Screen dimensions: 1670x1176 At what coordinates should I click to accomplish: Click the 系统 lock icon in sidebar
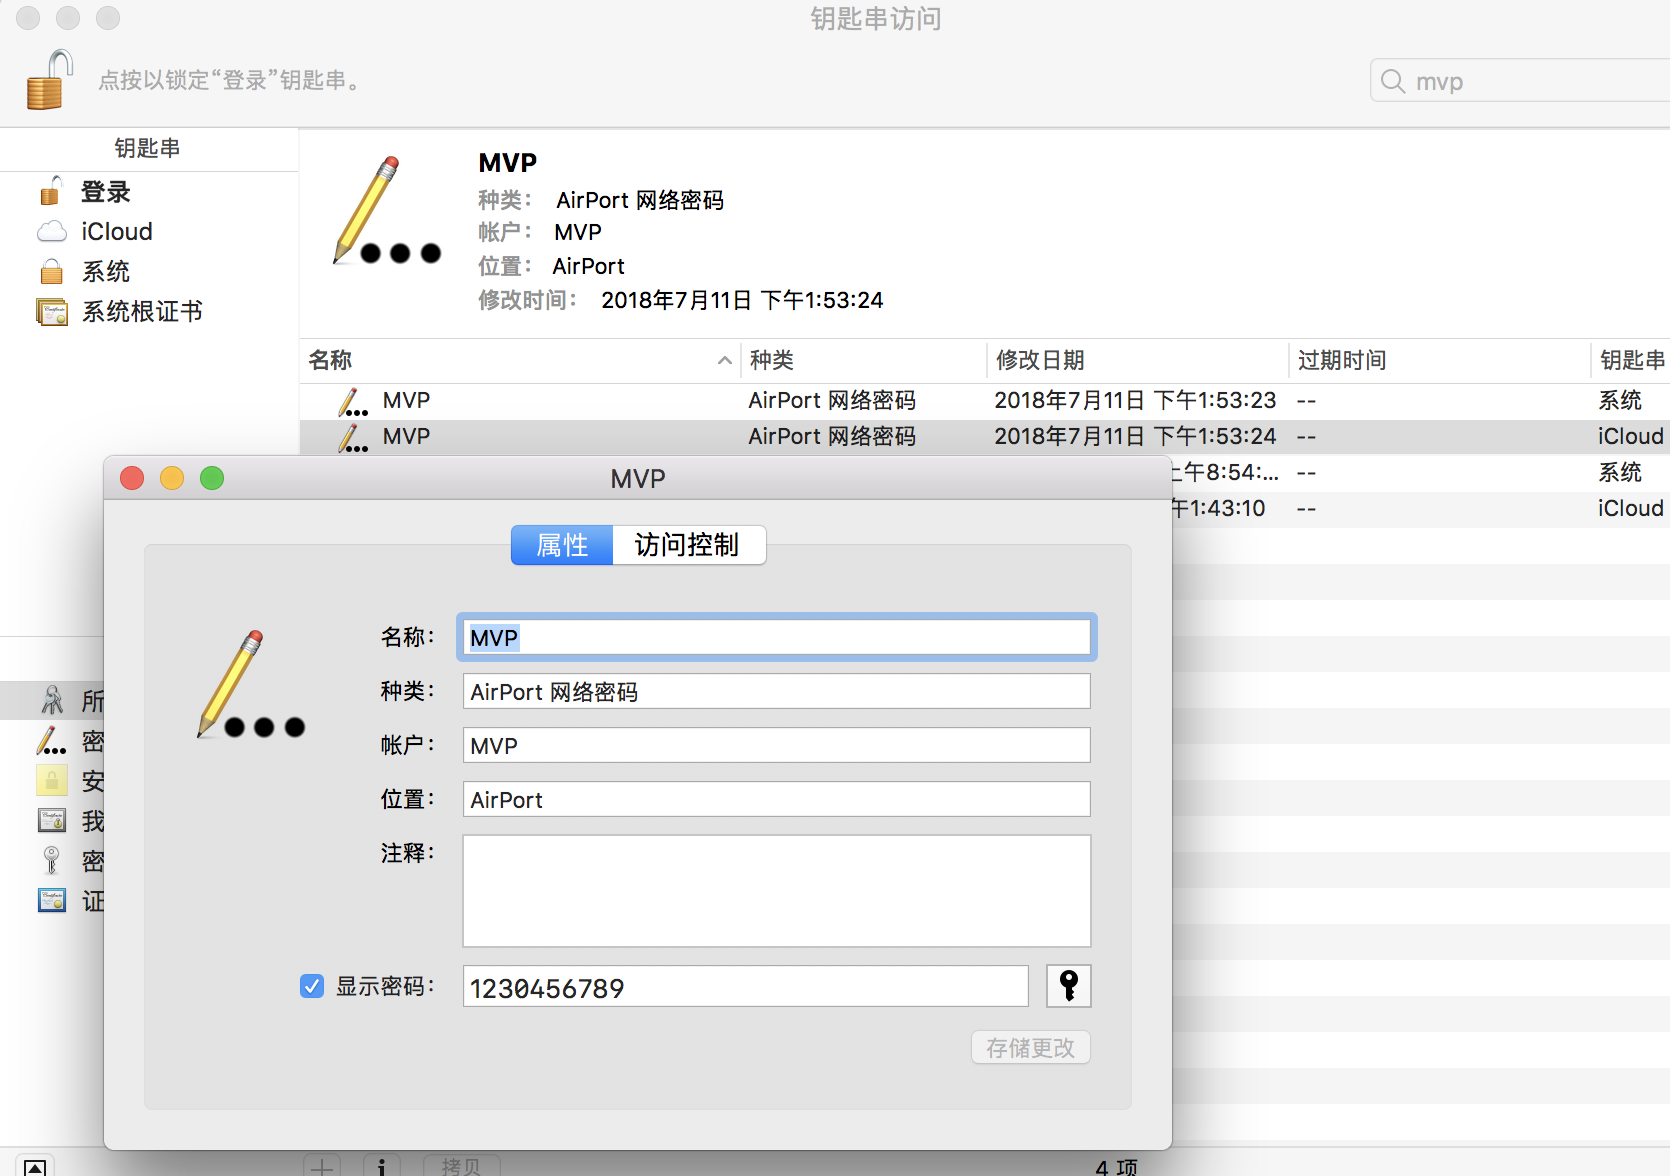click(52, 271)
